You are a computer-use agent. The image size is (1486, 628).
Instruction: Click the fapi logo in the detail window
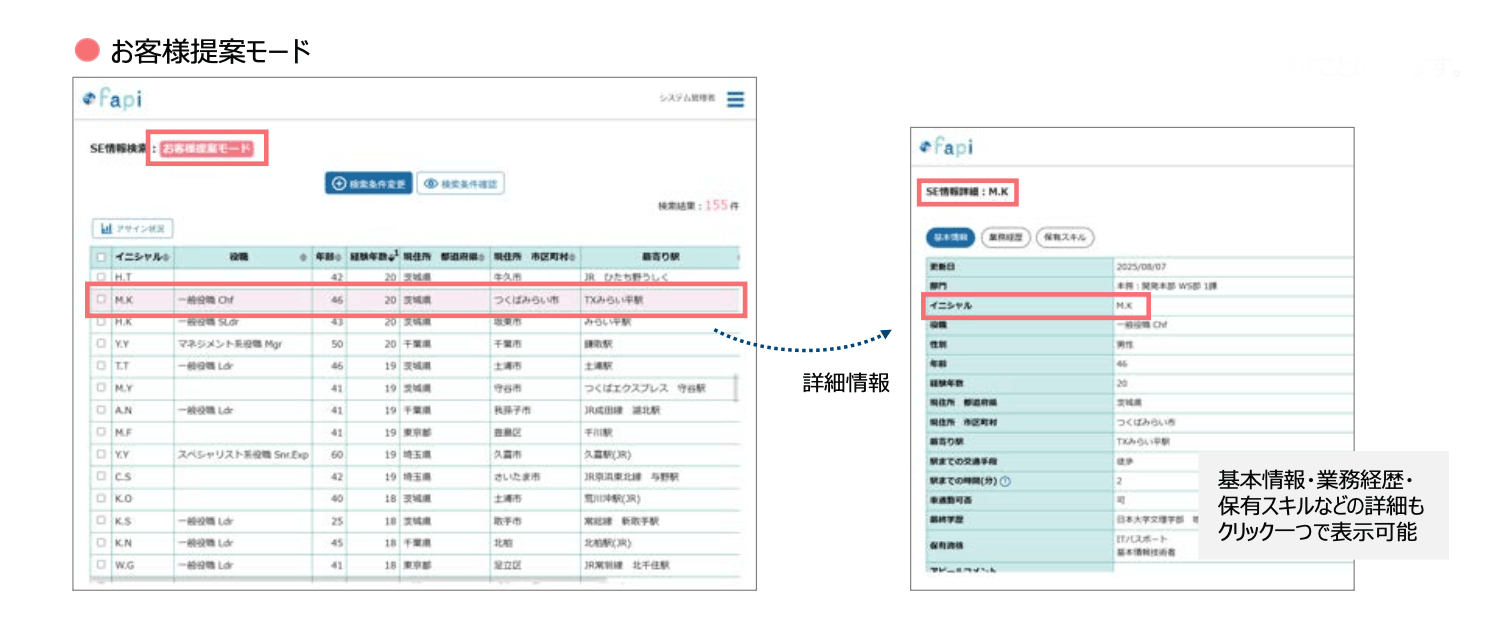point(945,148)
